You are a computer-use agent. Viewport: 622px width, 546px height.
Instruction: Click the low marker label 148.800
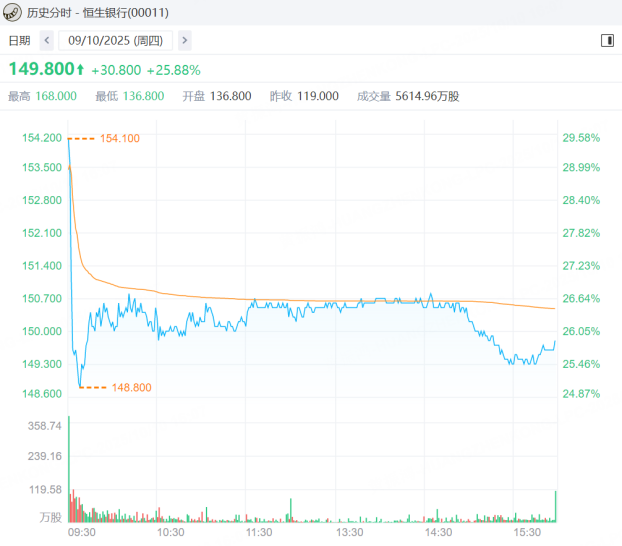[132, 387]
